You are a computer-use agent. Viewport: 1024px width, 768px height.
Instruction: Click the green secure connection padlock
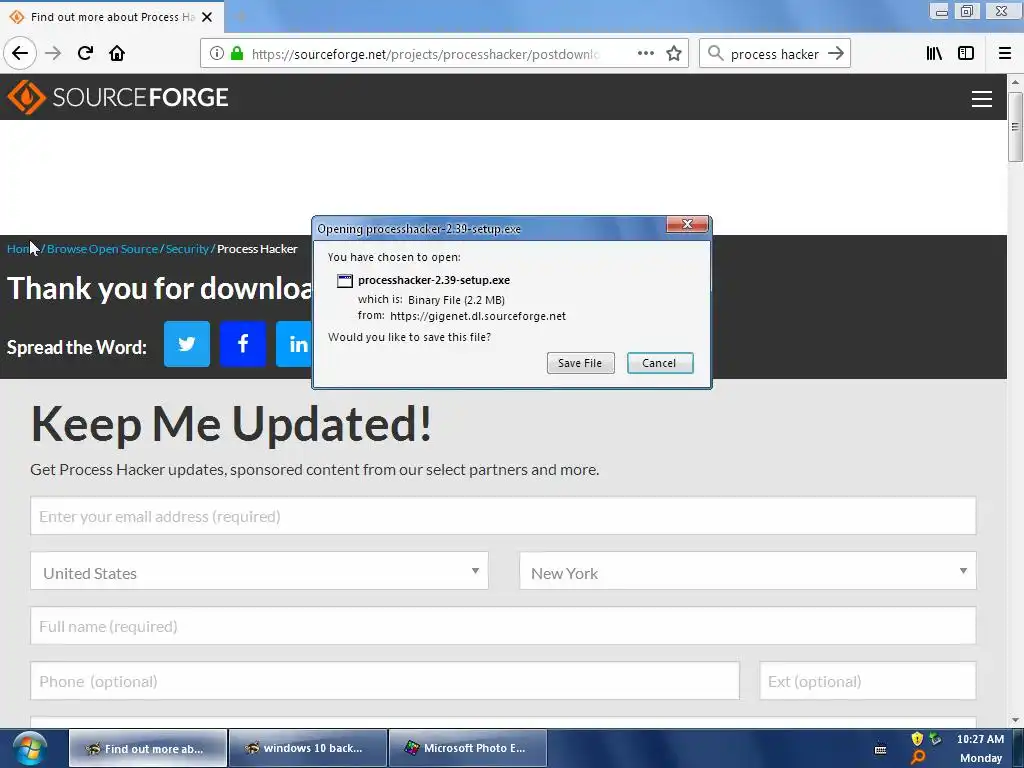point(237,54)
